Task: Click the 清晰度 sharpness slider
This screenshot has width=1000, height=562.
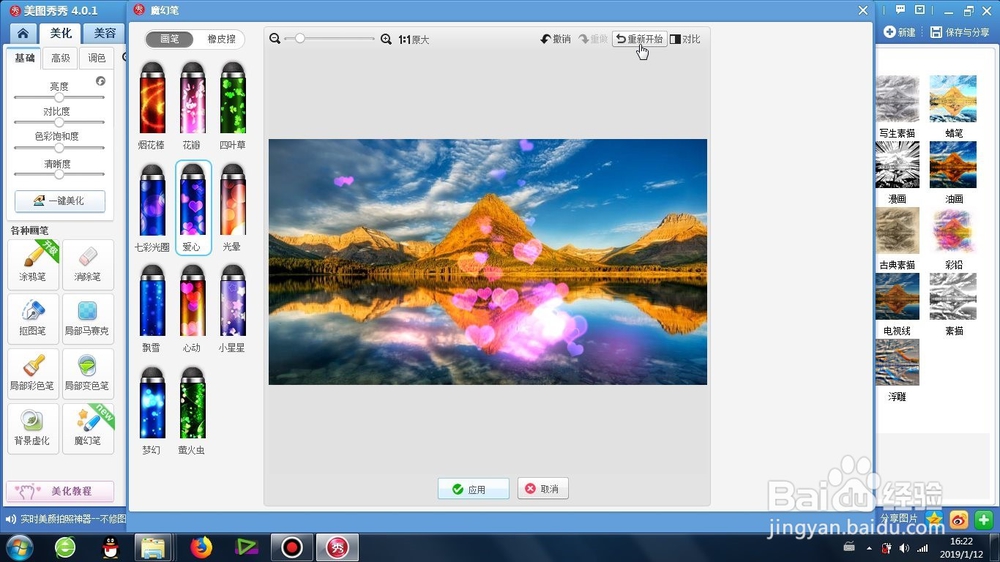Action: (x=59, y=174)
